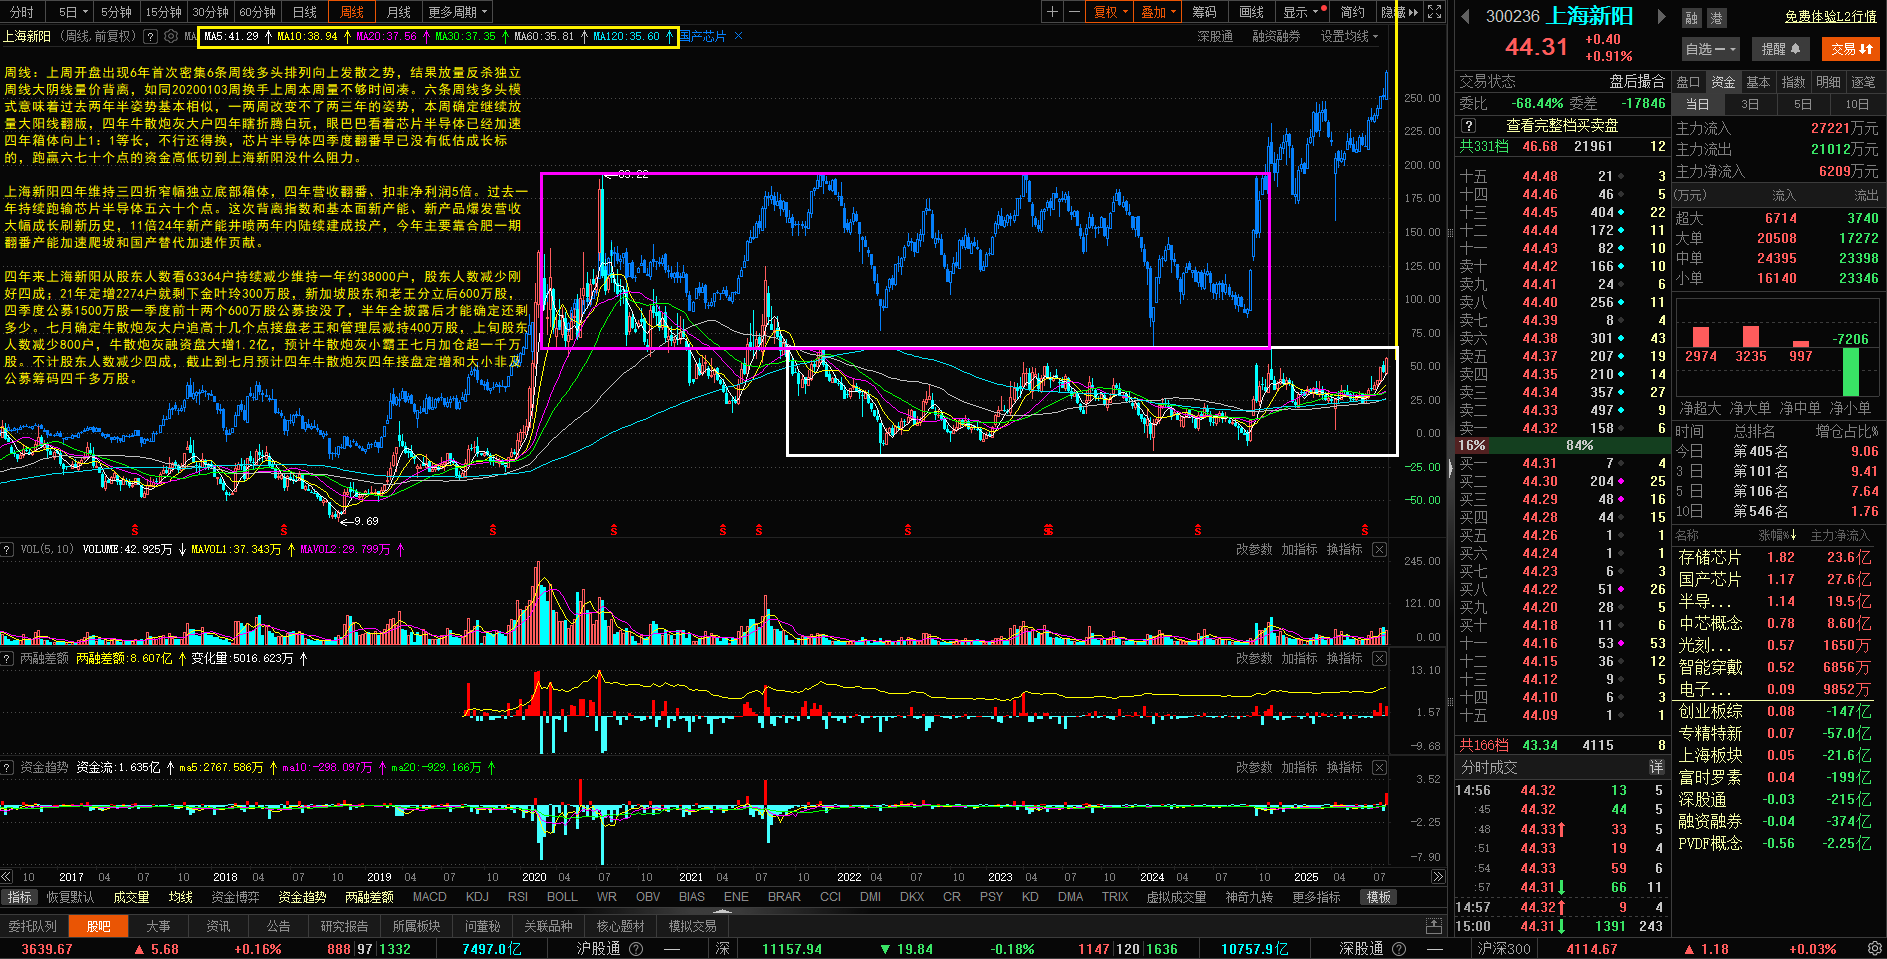Toggle the BOLL indicator
The height and width of the screenshot is (959, 1887).
(x=562, y=897)
